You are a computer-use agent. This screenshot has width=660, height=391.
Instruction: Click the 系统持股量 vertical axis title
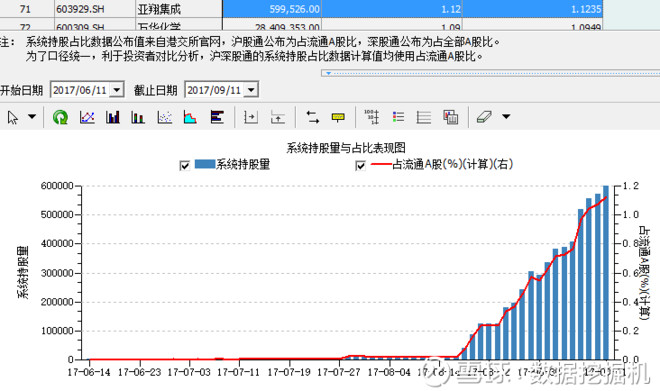tap(23, 272)
